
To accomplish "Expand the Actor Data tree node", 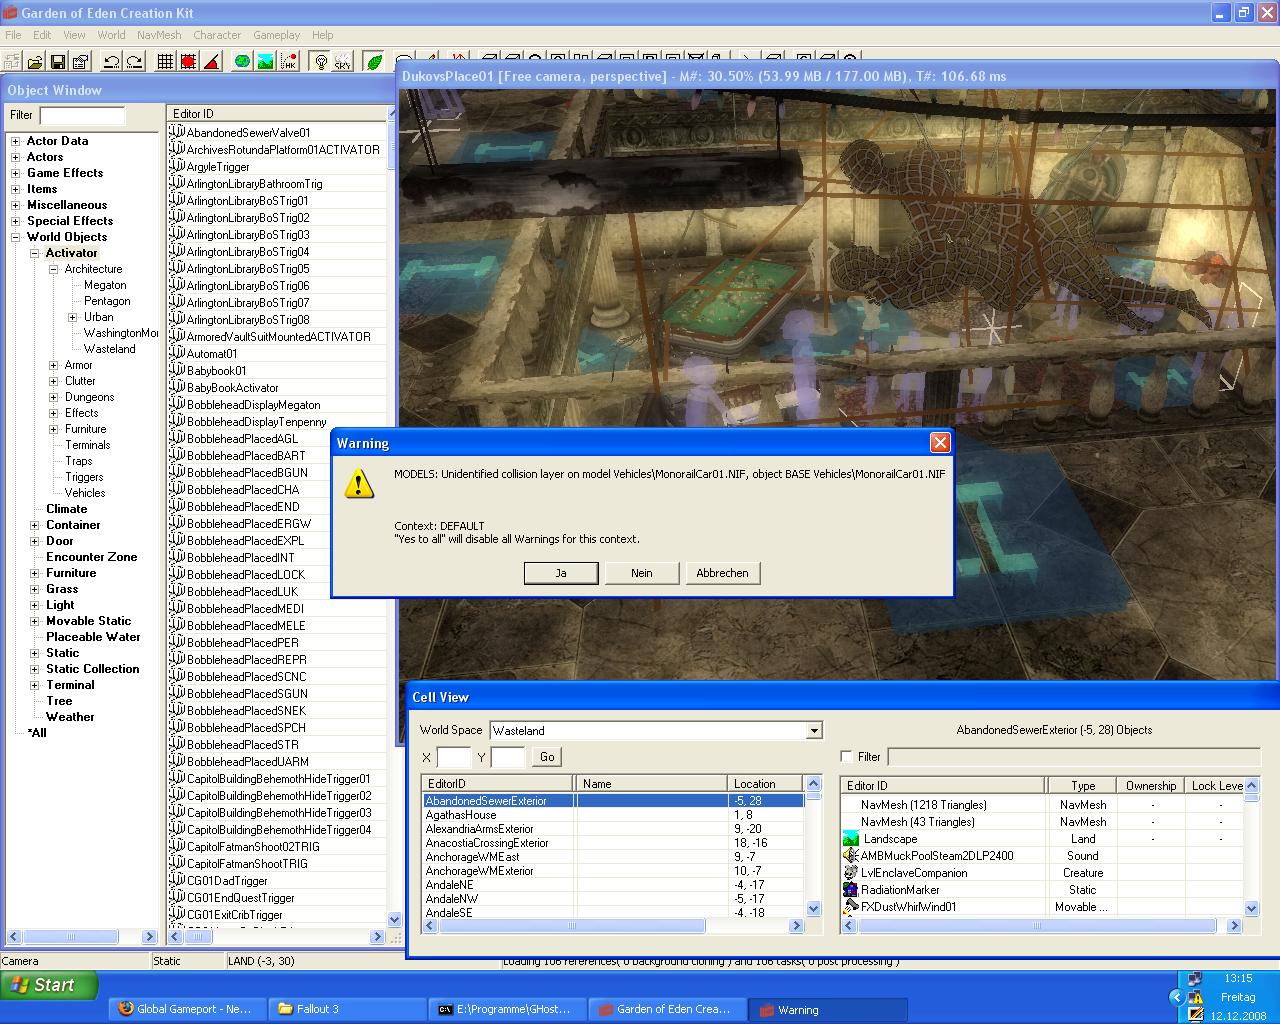I will 16,141.
